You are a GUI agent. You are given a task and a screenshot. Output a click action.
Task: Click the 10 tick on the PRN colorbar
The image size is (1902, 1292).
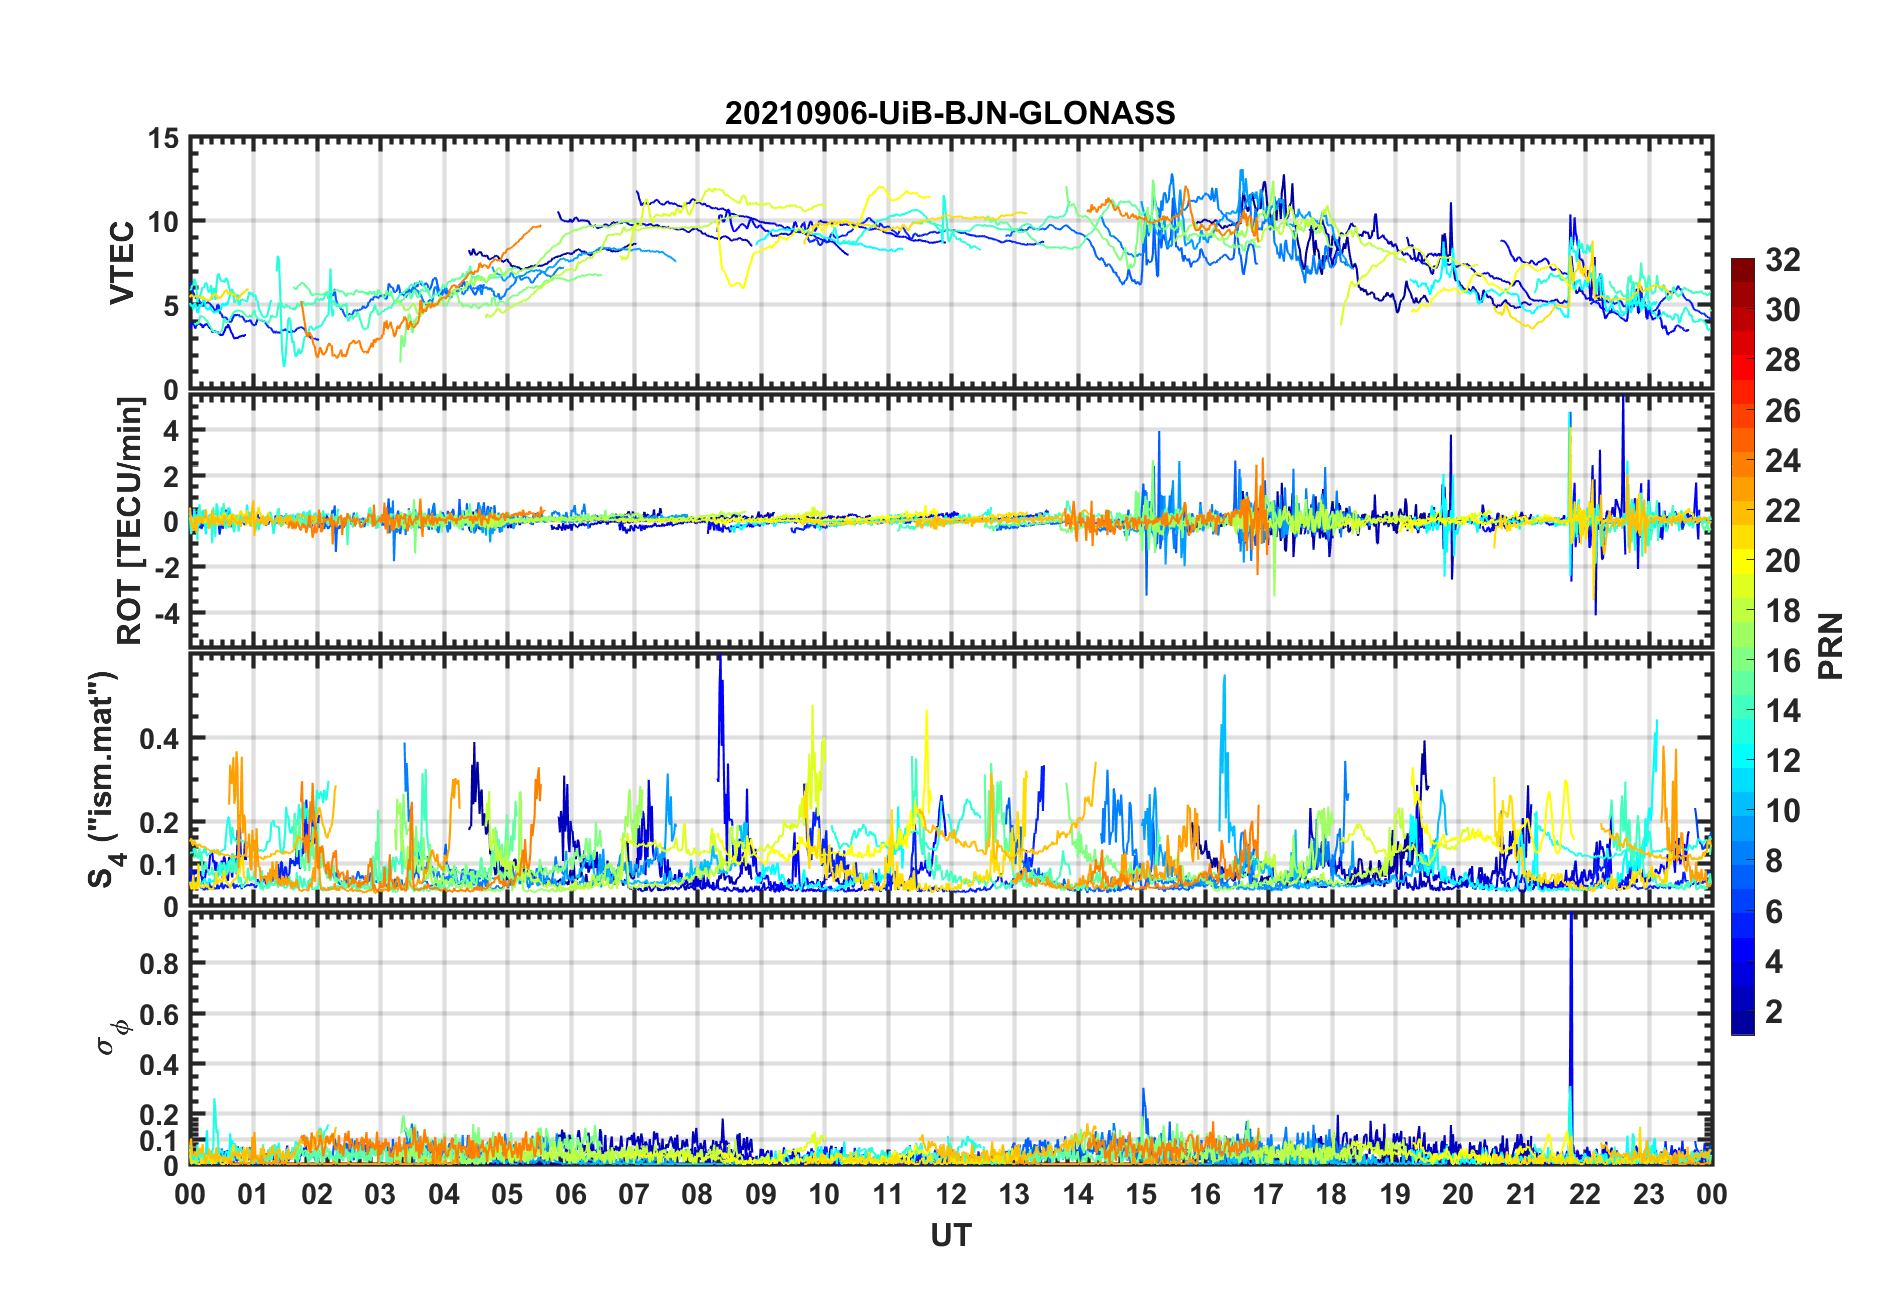coord(1782,811)
